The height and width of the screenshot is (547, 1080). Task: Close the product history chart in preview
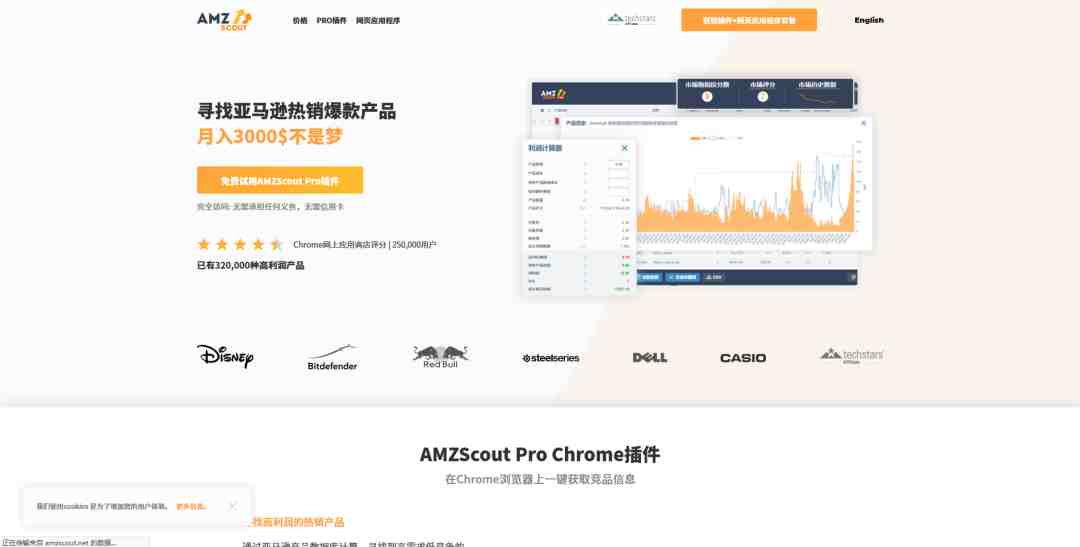pos(864,123)
